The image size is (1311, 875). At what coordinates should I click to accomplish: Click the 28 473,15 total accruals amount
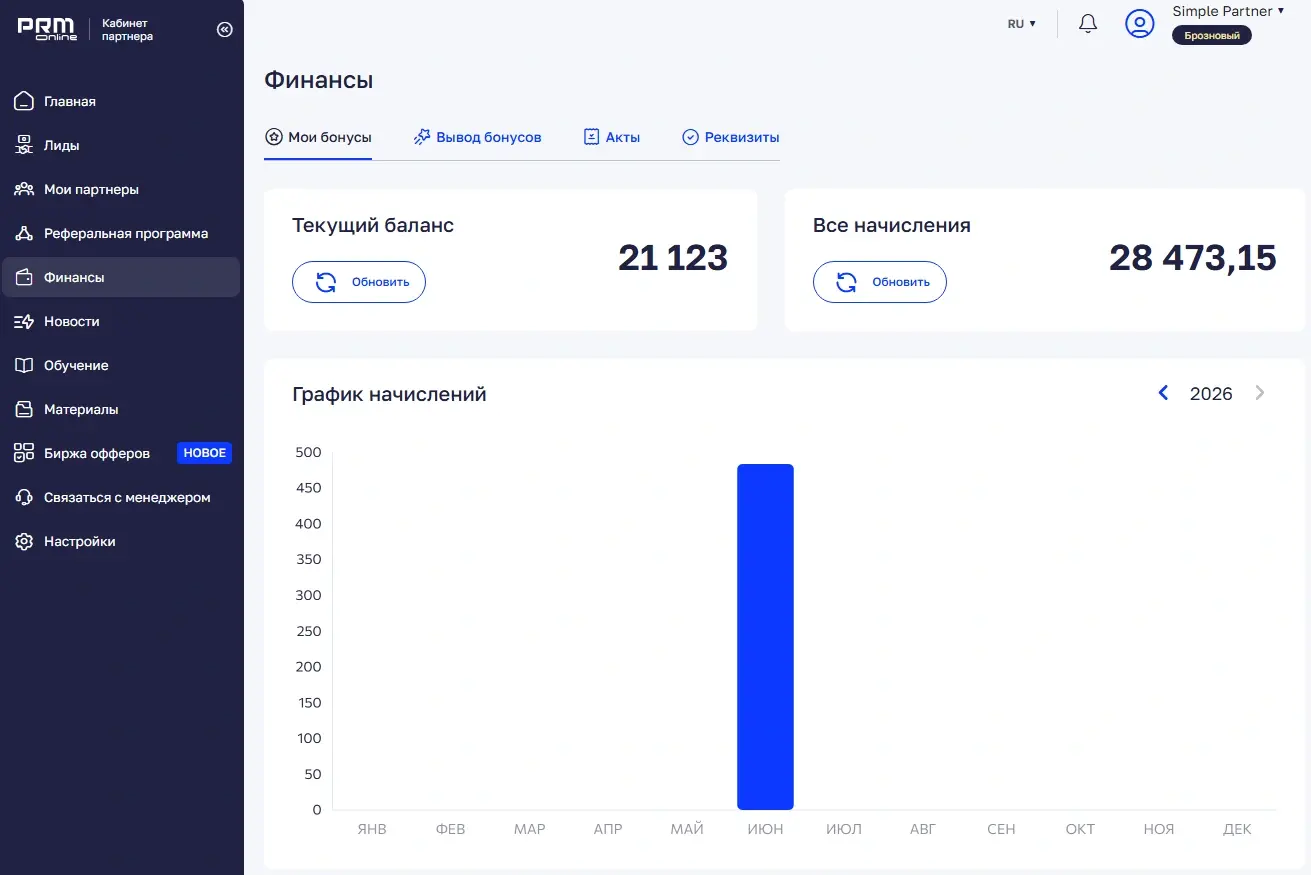[1193, 258]
